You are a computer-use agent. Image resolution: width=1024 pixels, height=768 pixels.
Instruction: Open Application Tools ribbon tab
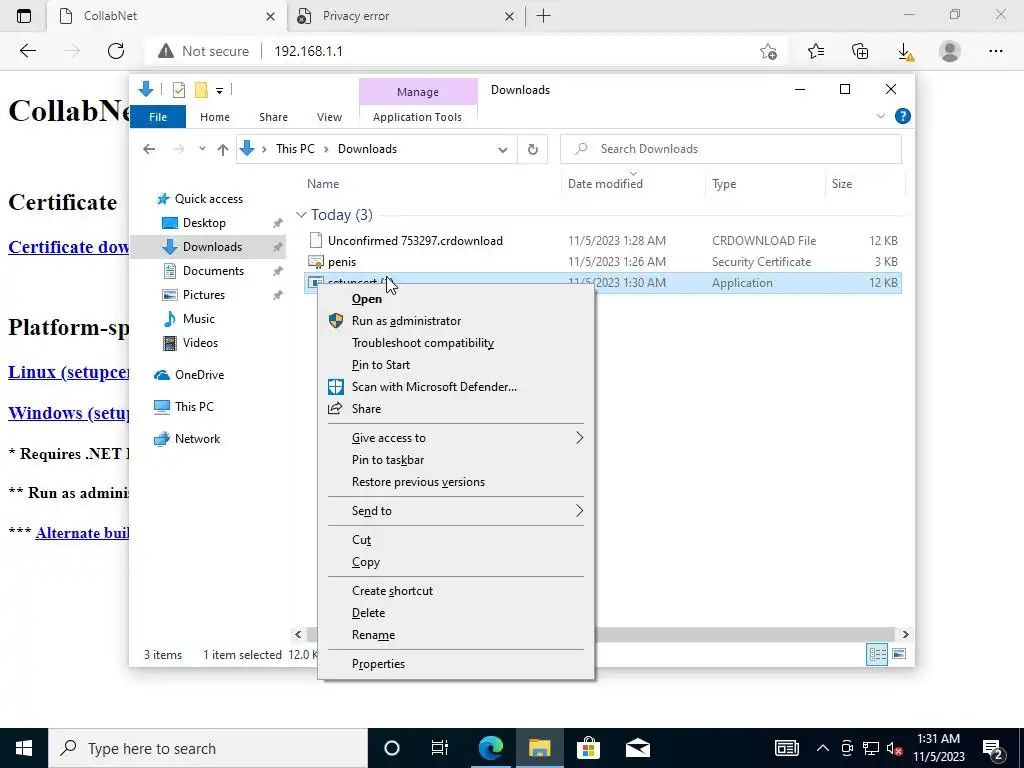click(417, 117)
